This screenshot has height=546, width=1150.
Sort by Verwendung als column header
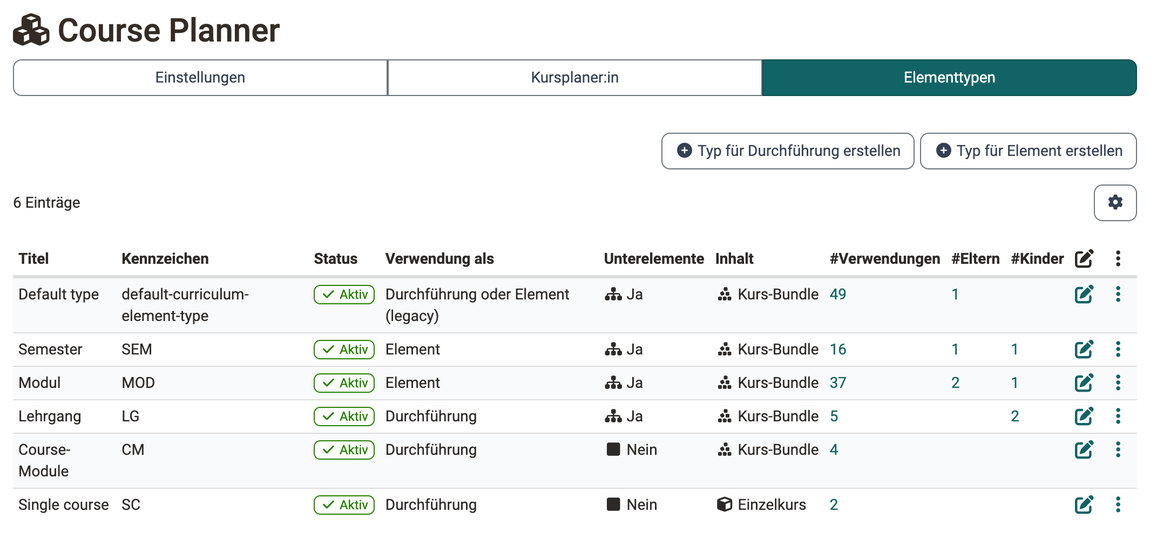click(x=440, y=258)
